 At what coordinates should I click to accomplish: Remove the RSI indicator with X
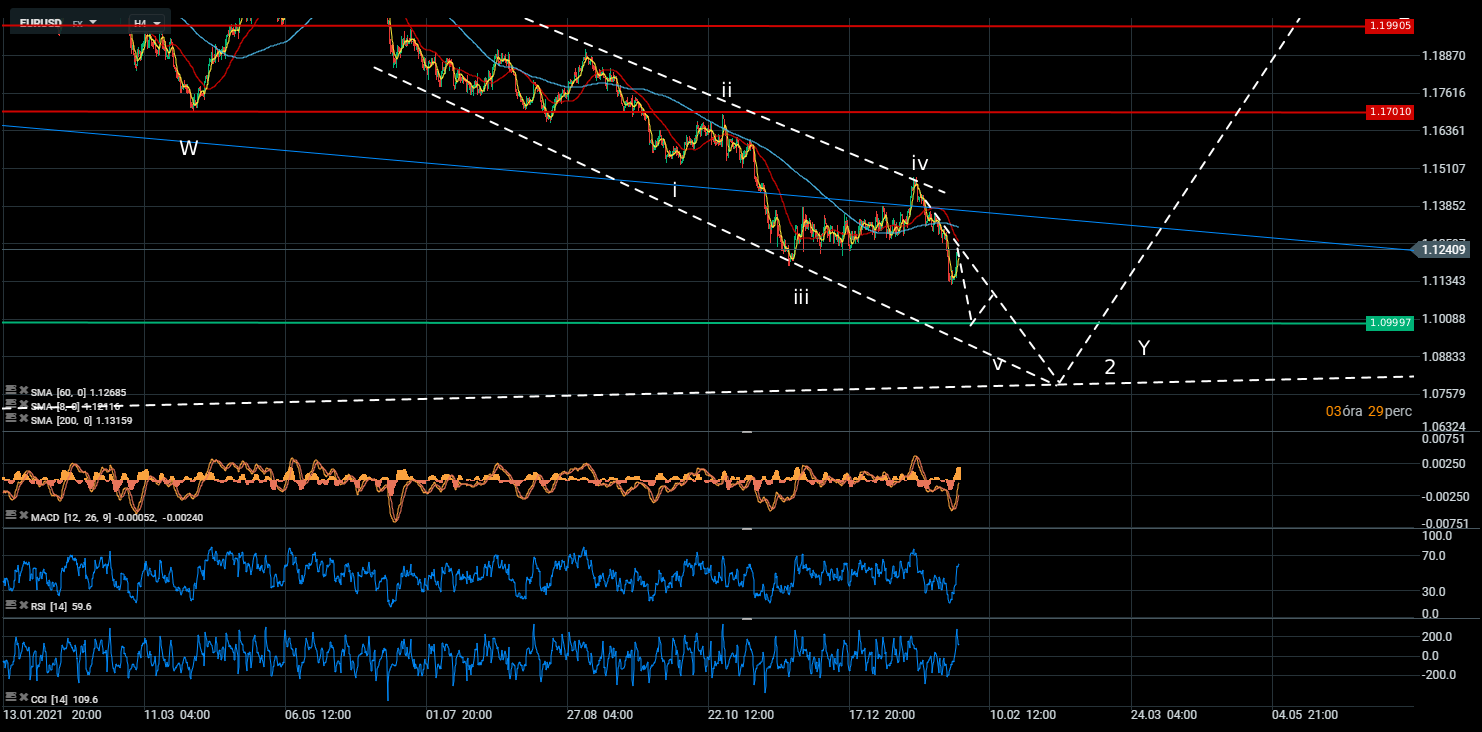point(23,605)
